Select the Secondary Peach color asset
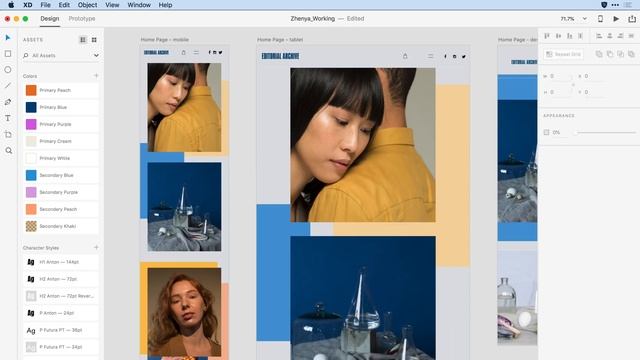The image size is (640, 360). 61,209
